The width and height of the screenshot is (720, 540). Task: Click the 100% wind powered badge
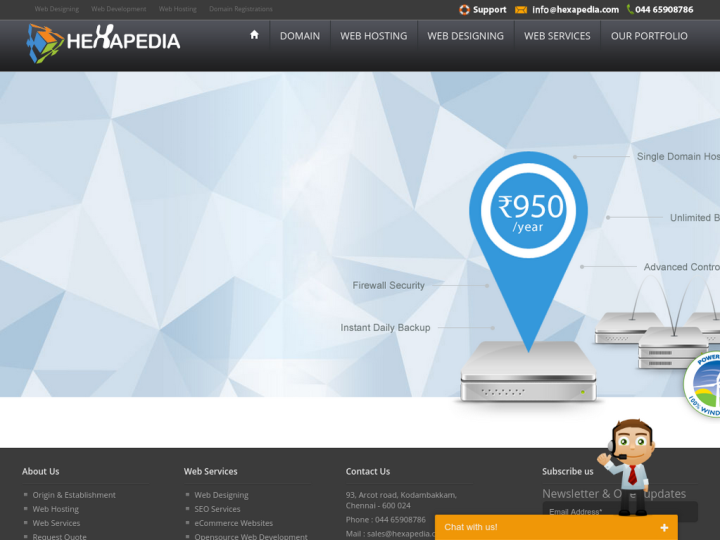pos(705,385)
